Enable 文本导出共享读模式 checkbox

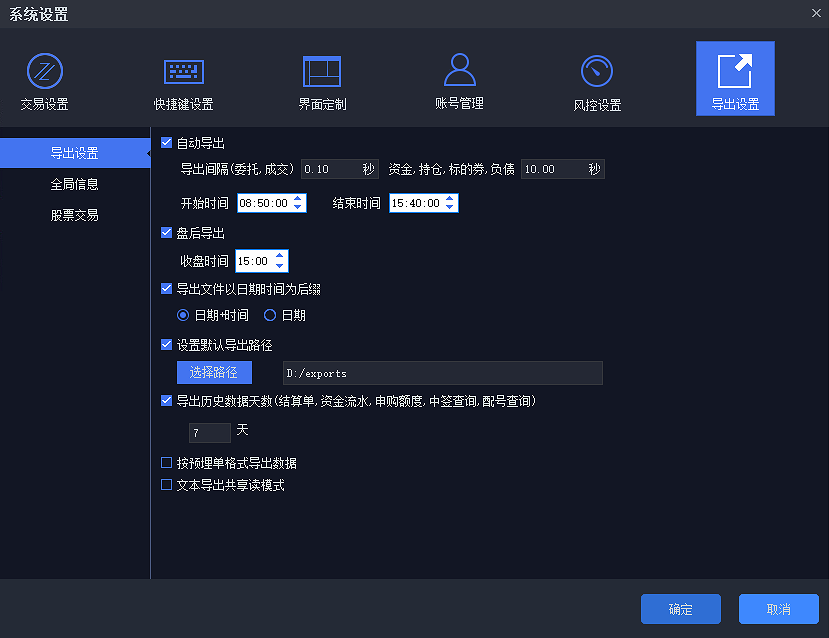167,485
